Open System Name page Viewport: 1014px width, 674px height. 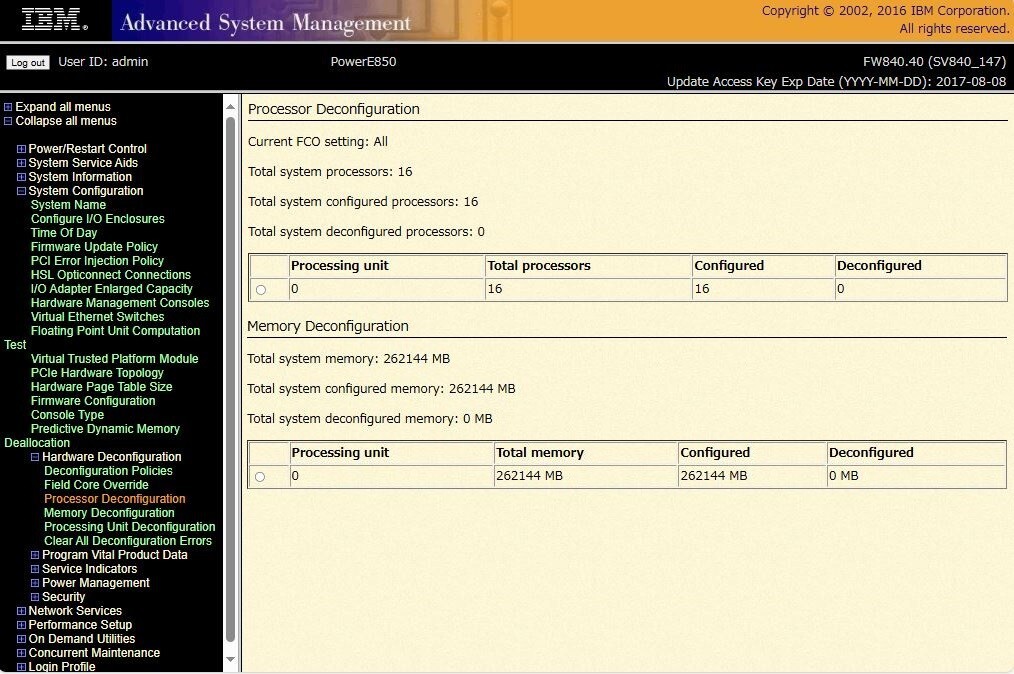tap(69, 205)
